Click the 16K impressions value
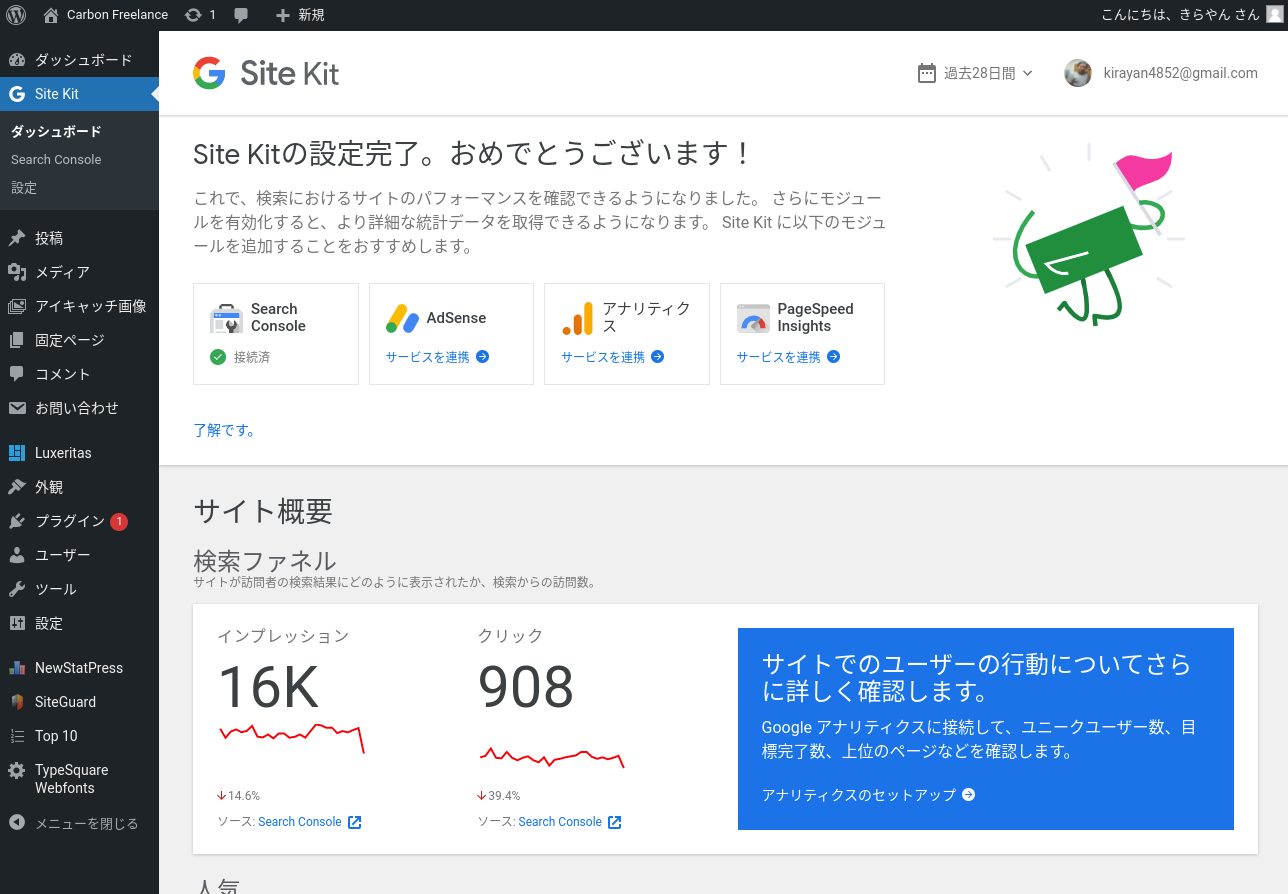This screenshot has height=894, width=1288. point(268,688)
